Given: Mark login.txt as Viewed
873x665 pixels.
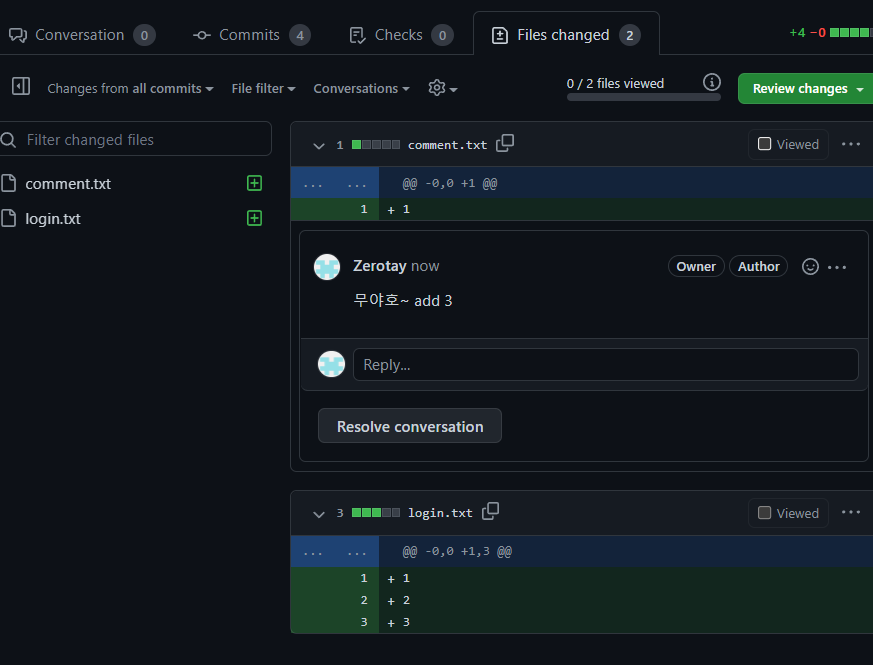Looking at the screenshot, I should point(788,513).
